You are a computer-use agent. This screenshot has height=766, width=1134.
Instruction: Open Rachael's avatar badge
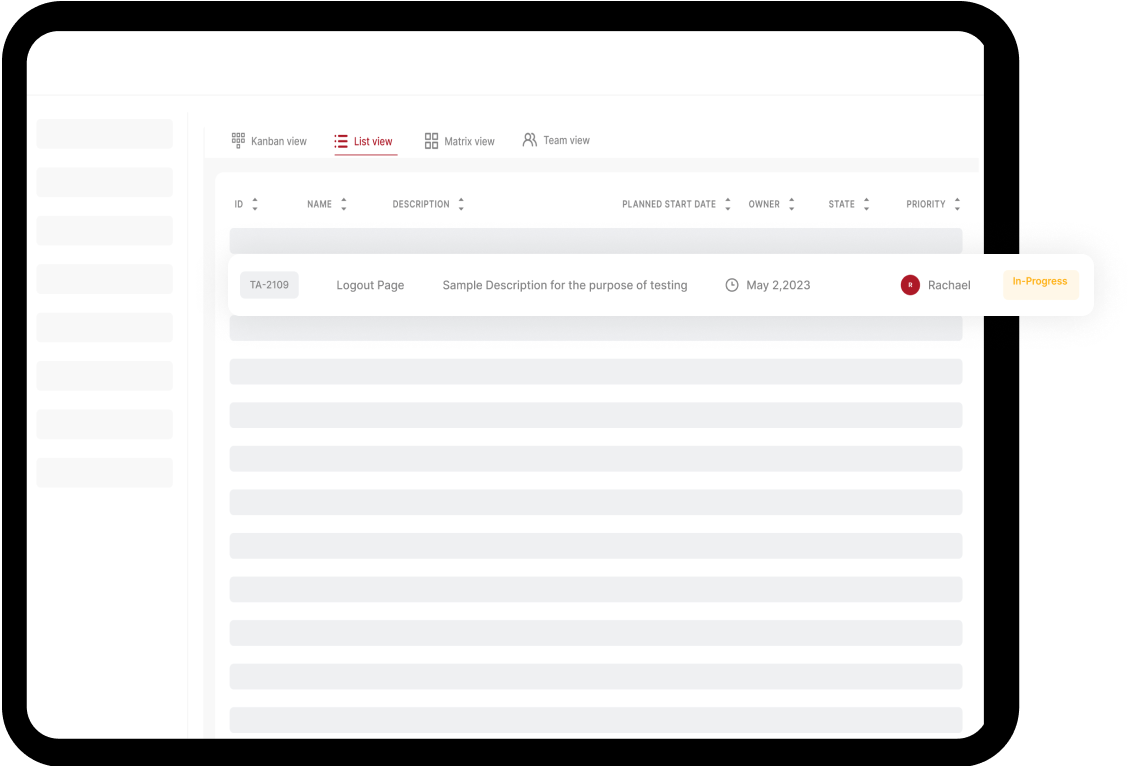pos(909,285)
